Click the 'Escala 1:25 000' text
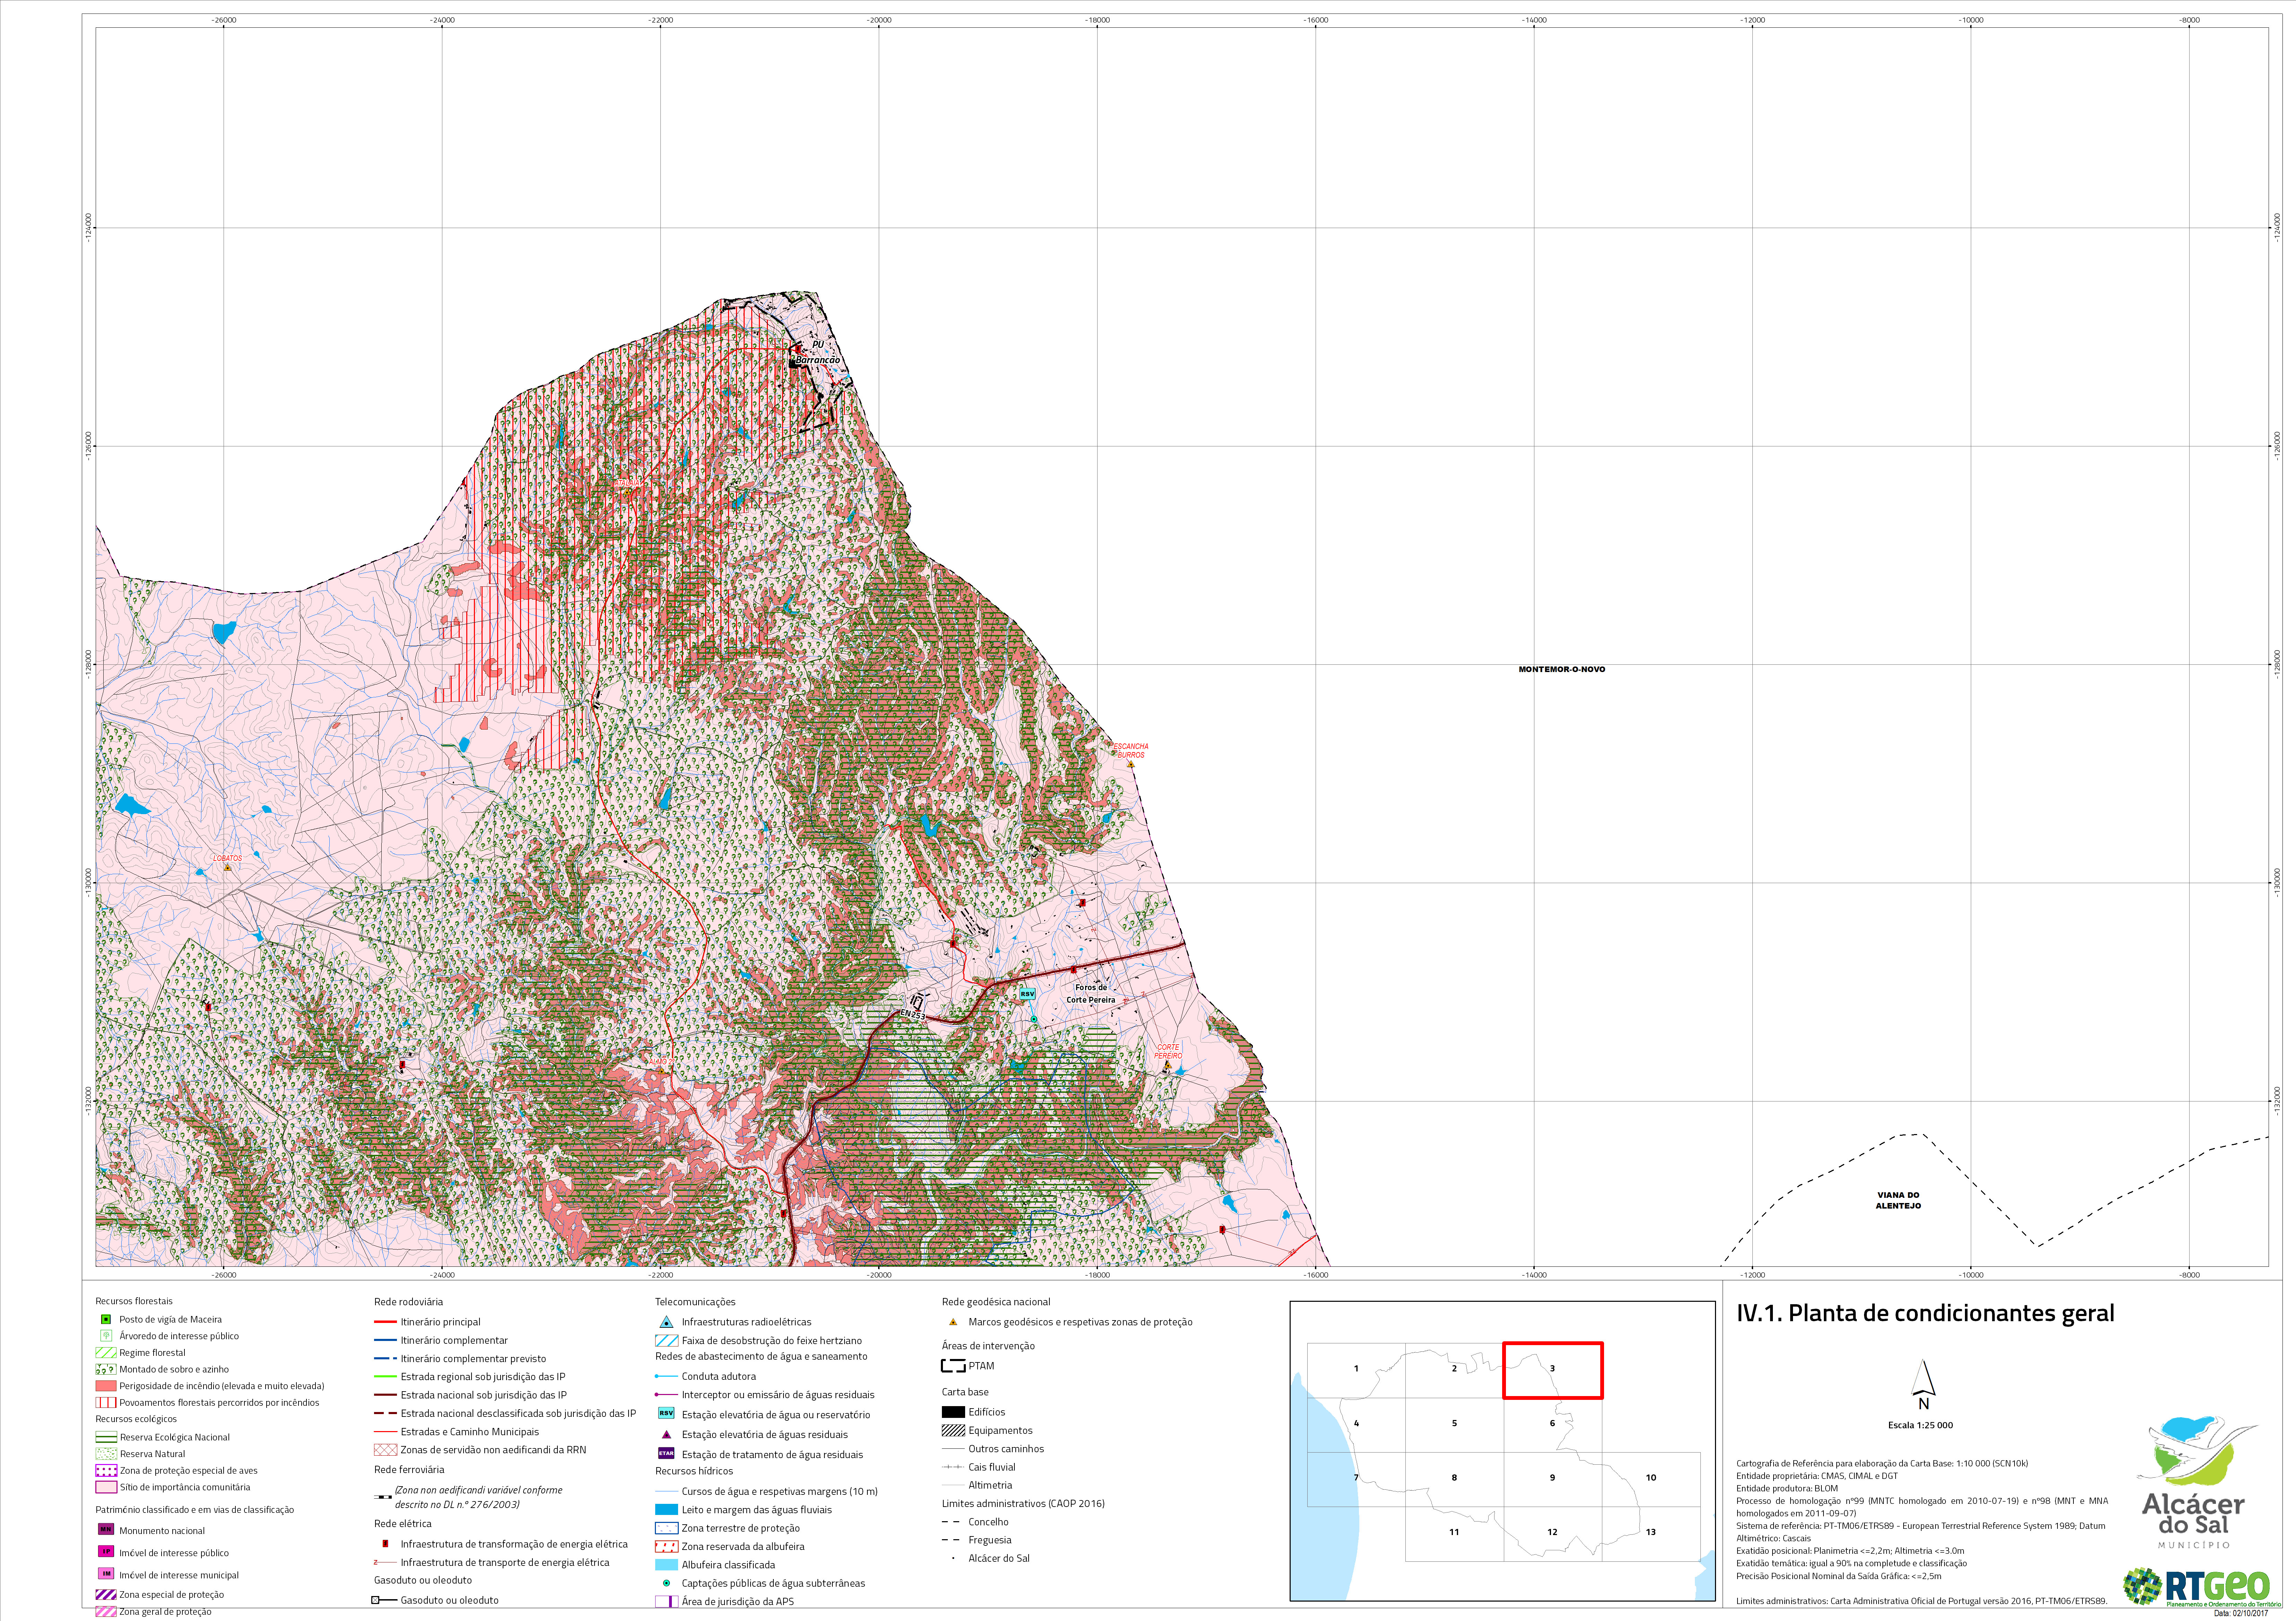 [1920, 1425]
